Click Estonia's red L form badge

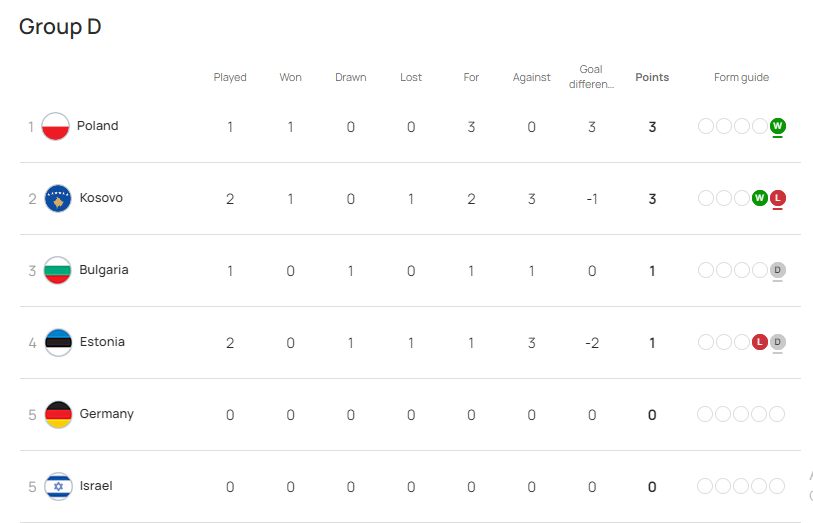pos(759,342)
